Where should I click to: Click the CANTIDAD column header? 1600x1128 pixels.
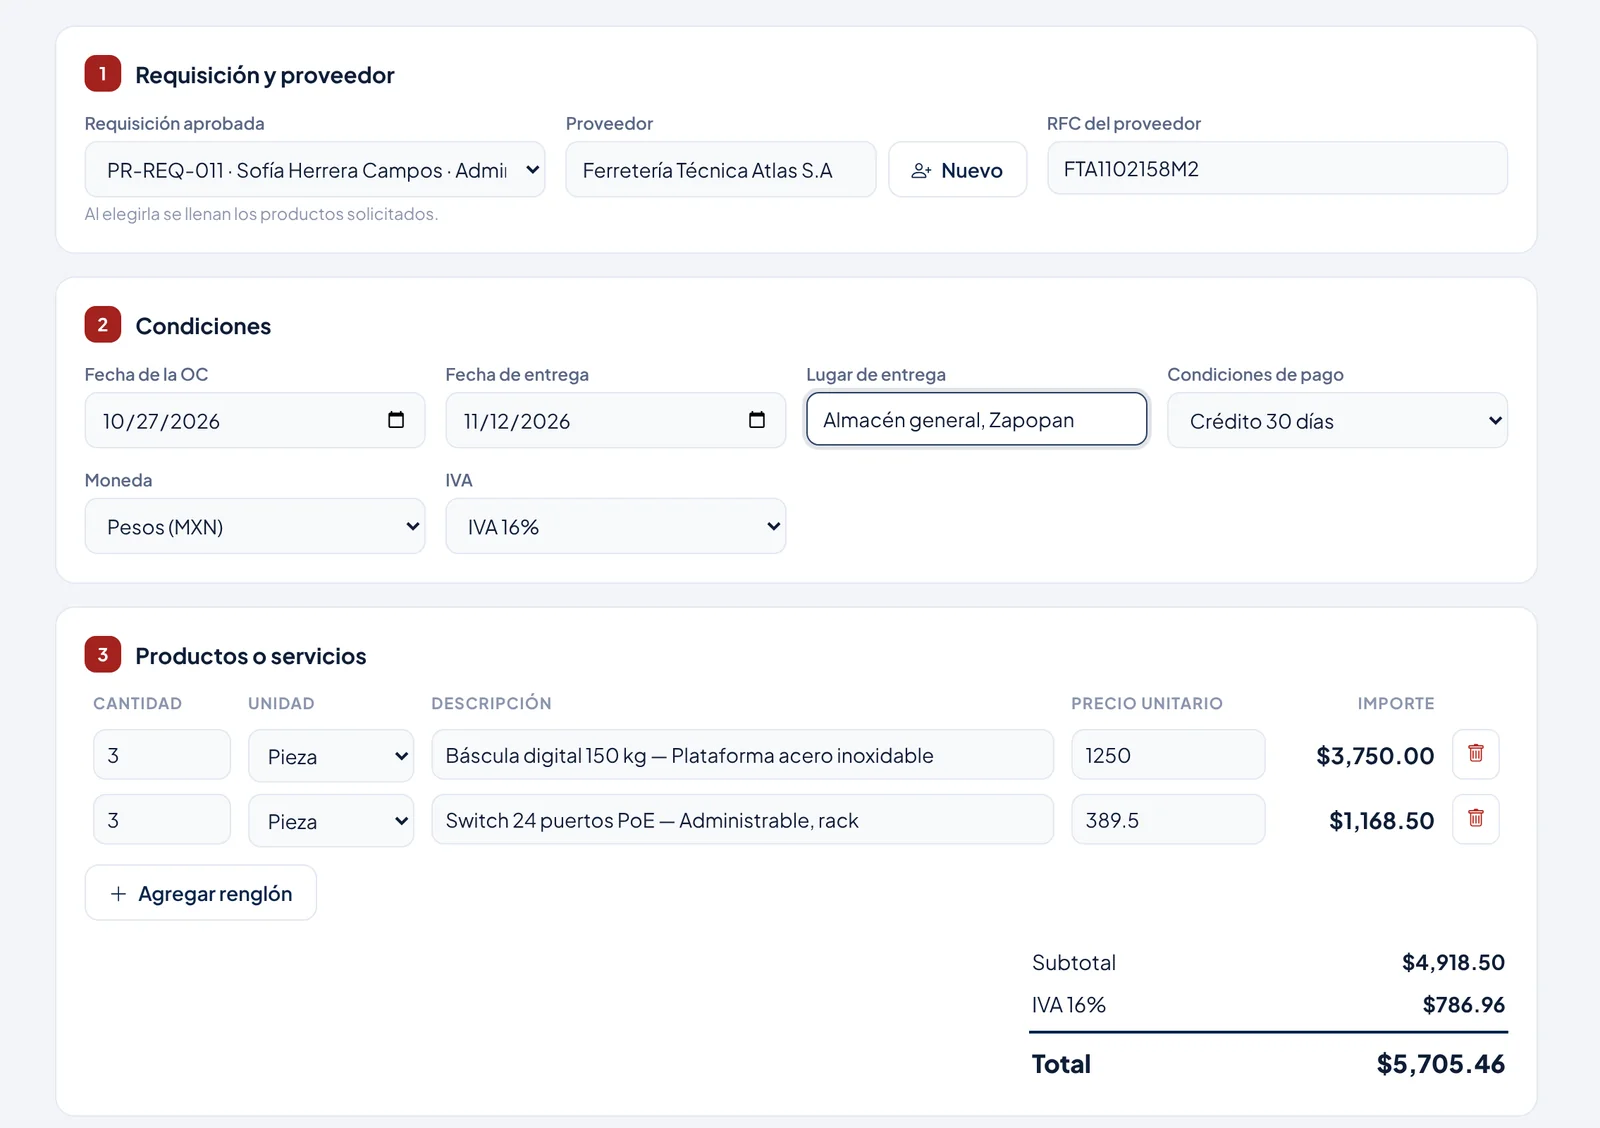tap(137, 703)
